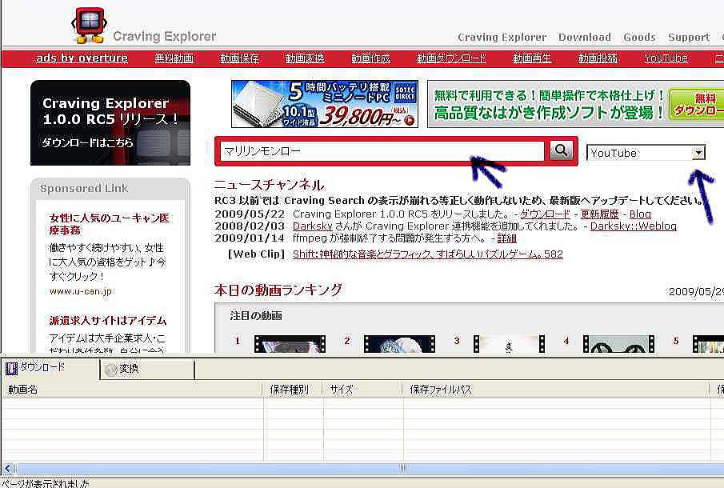
Task: Click the YouTube link in red bar
Action: point(666,58)
